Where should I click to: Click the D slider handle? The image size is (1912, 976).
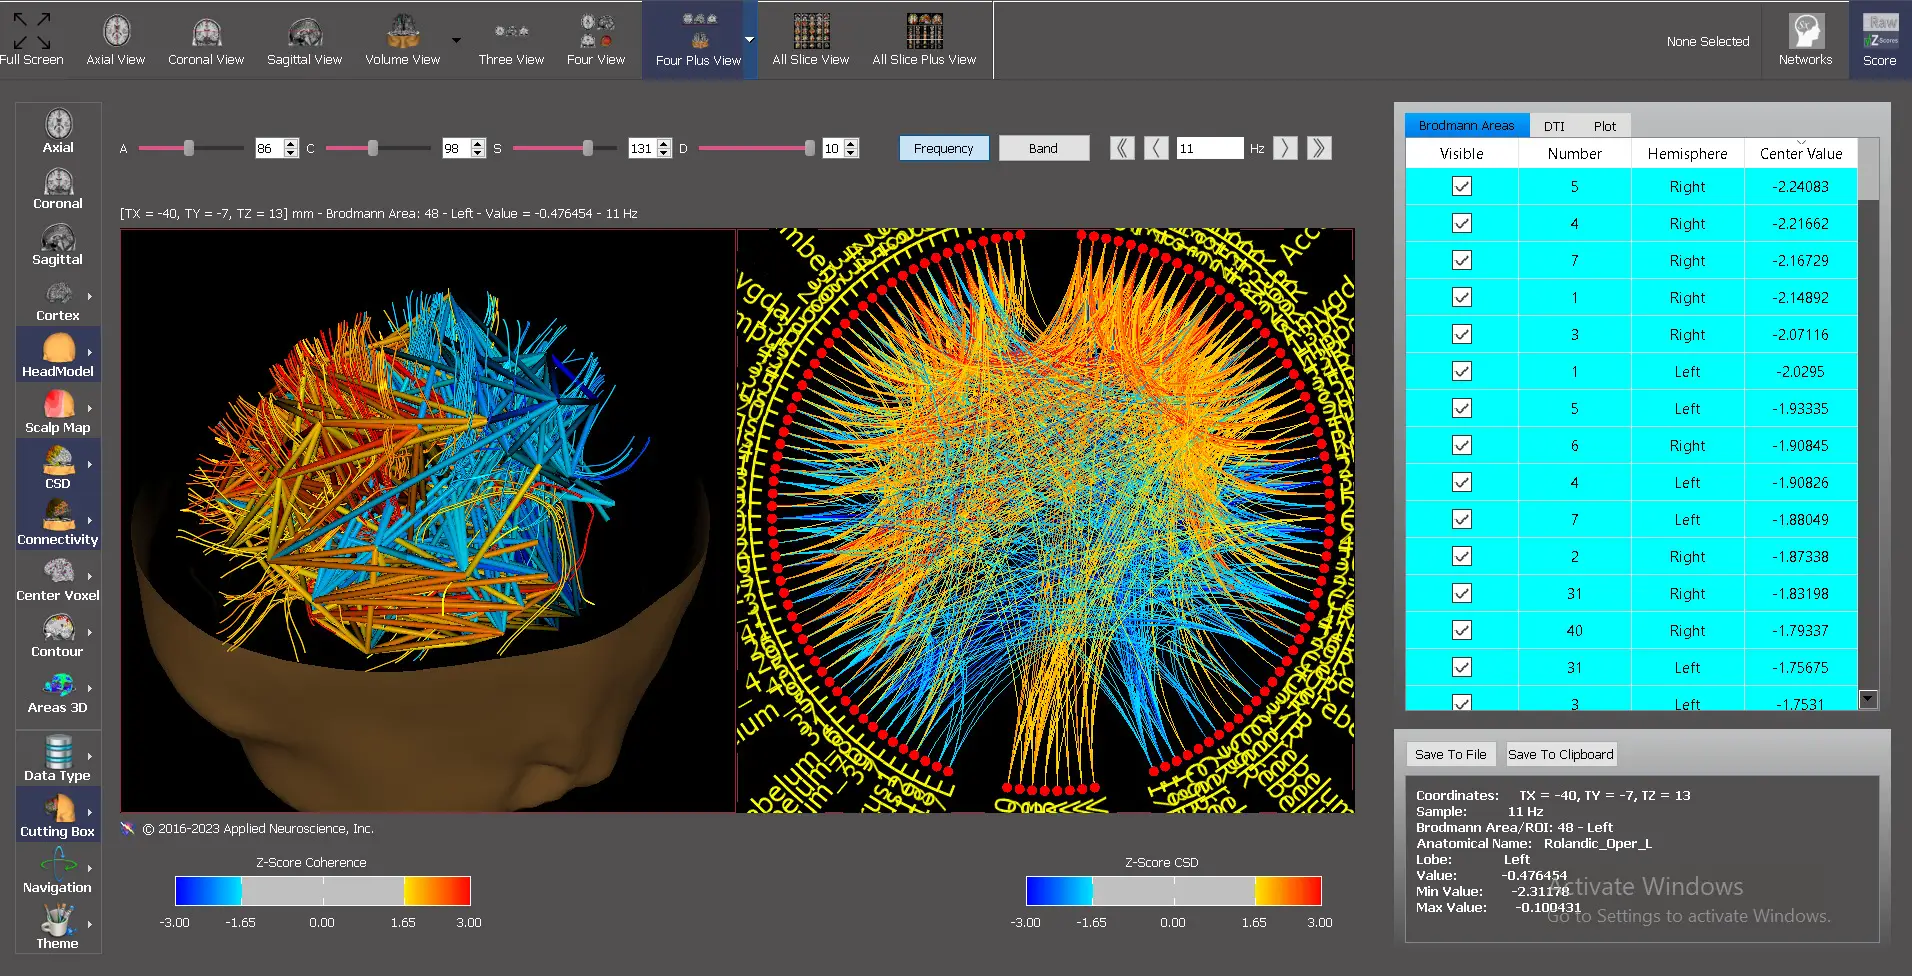[809, 148]
